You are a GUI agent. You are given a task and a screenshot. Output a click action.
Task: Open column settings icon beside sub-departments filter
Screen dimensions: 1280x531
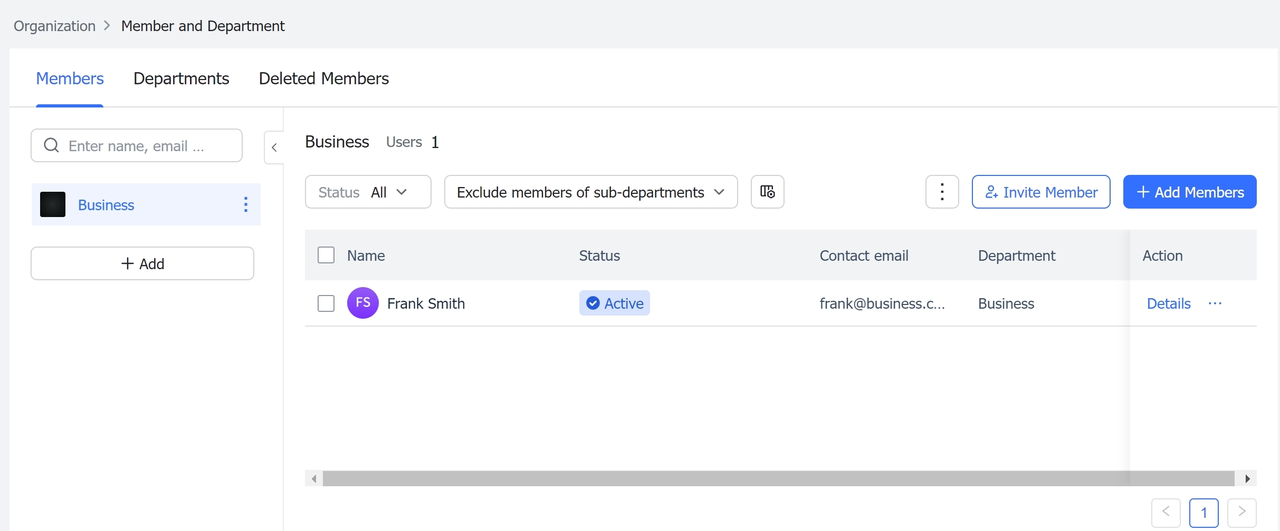[x=767, y=192]
